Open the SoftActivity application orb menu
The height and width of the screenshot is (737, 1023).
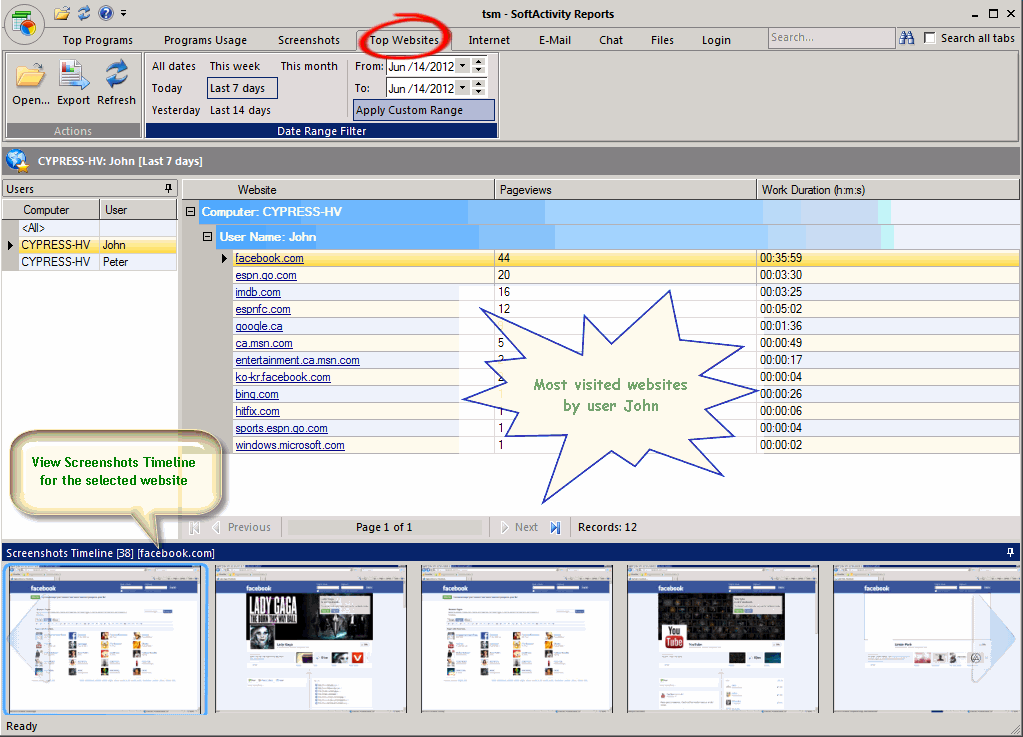point(24,23)
